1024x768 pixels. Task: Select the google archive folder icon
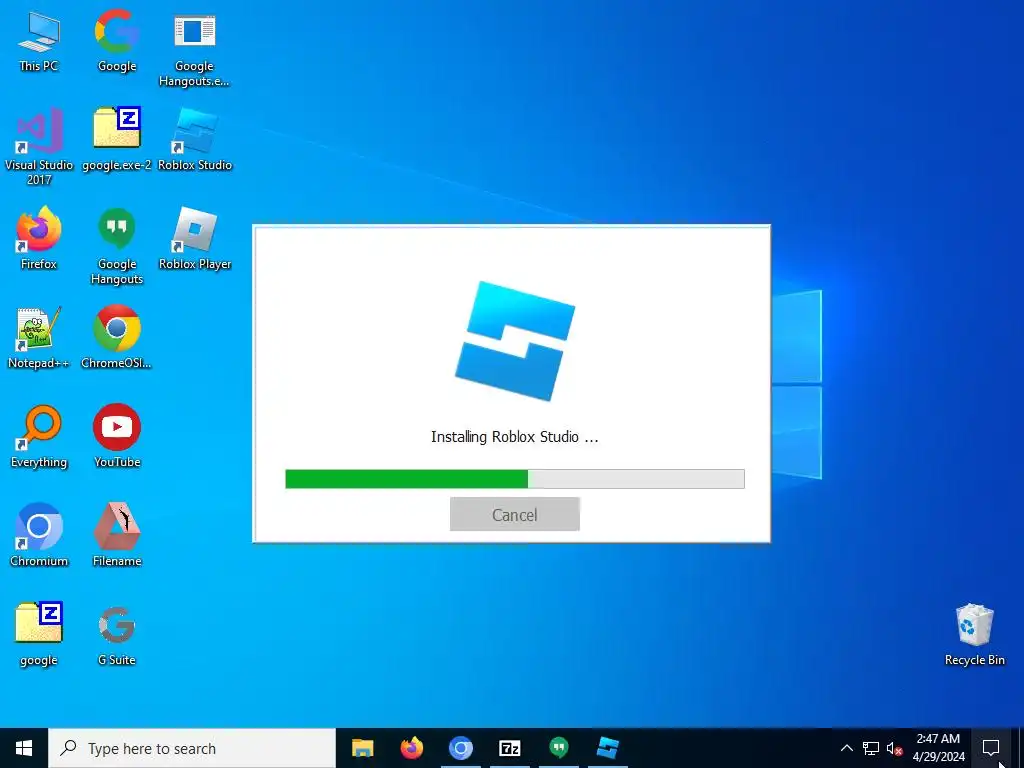(39, 635)
